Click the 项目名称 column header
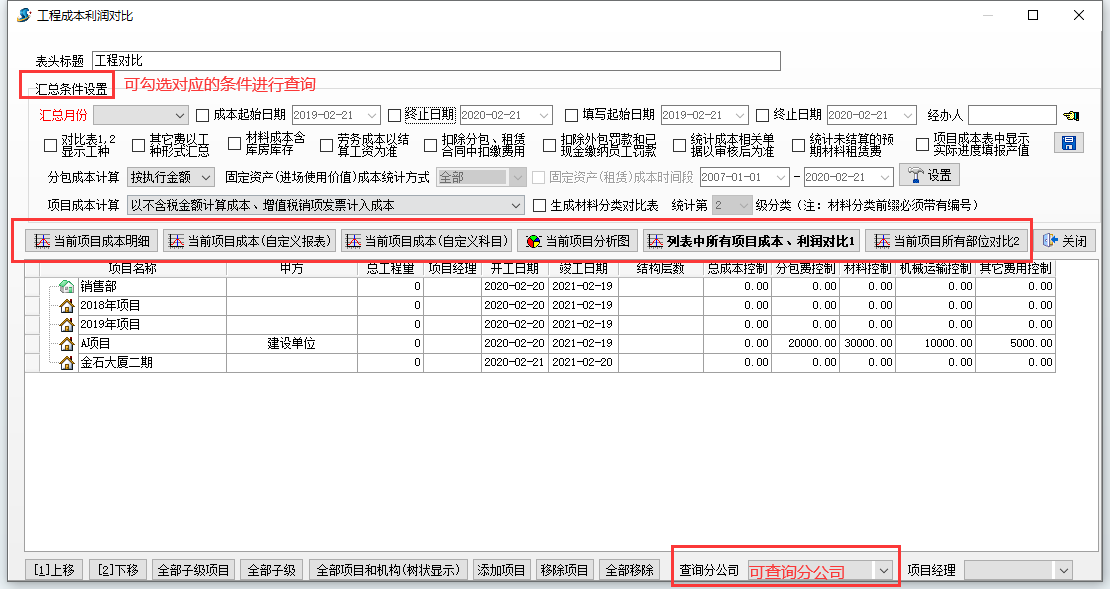1110x589 pixels. pos(133,269)
